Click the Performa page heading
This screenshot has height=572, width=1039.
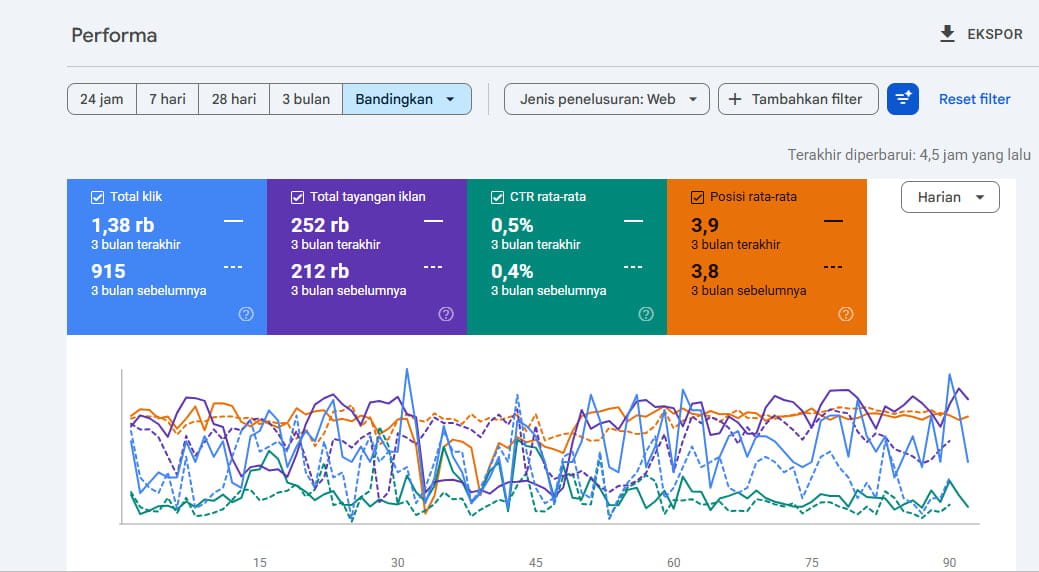[114, 35]
